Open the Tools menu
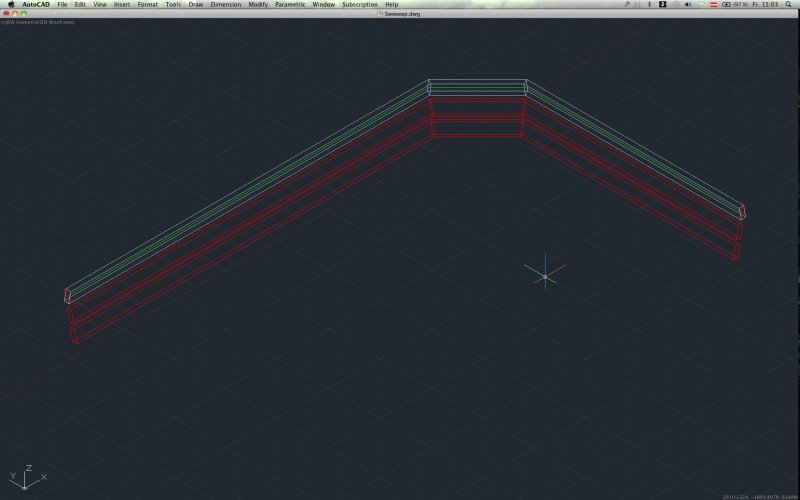Viewport: 800px width, 500px height. [x=173, y=4]
